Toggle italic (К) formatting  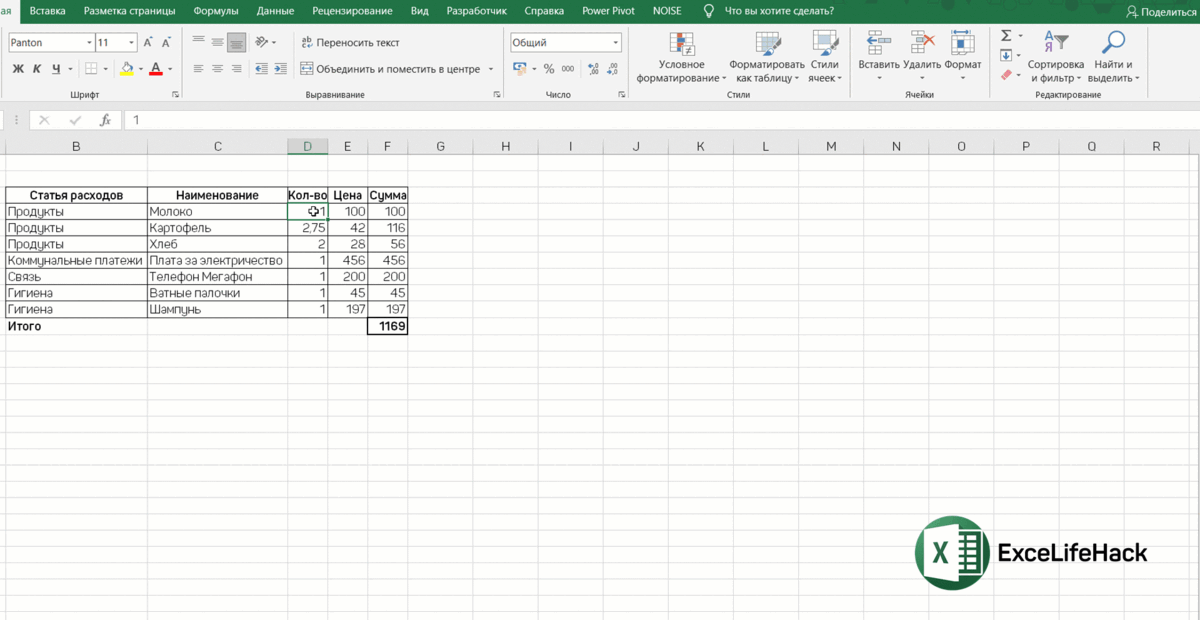click(37, 69)
